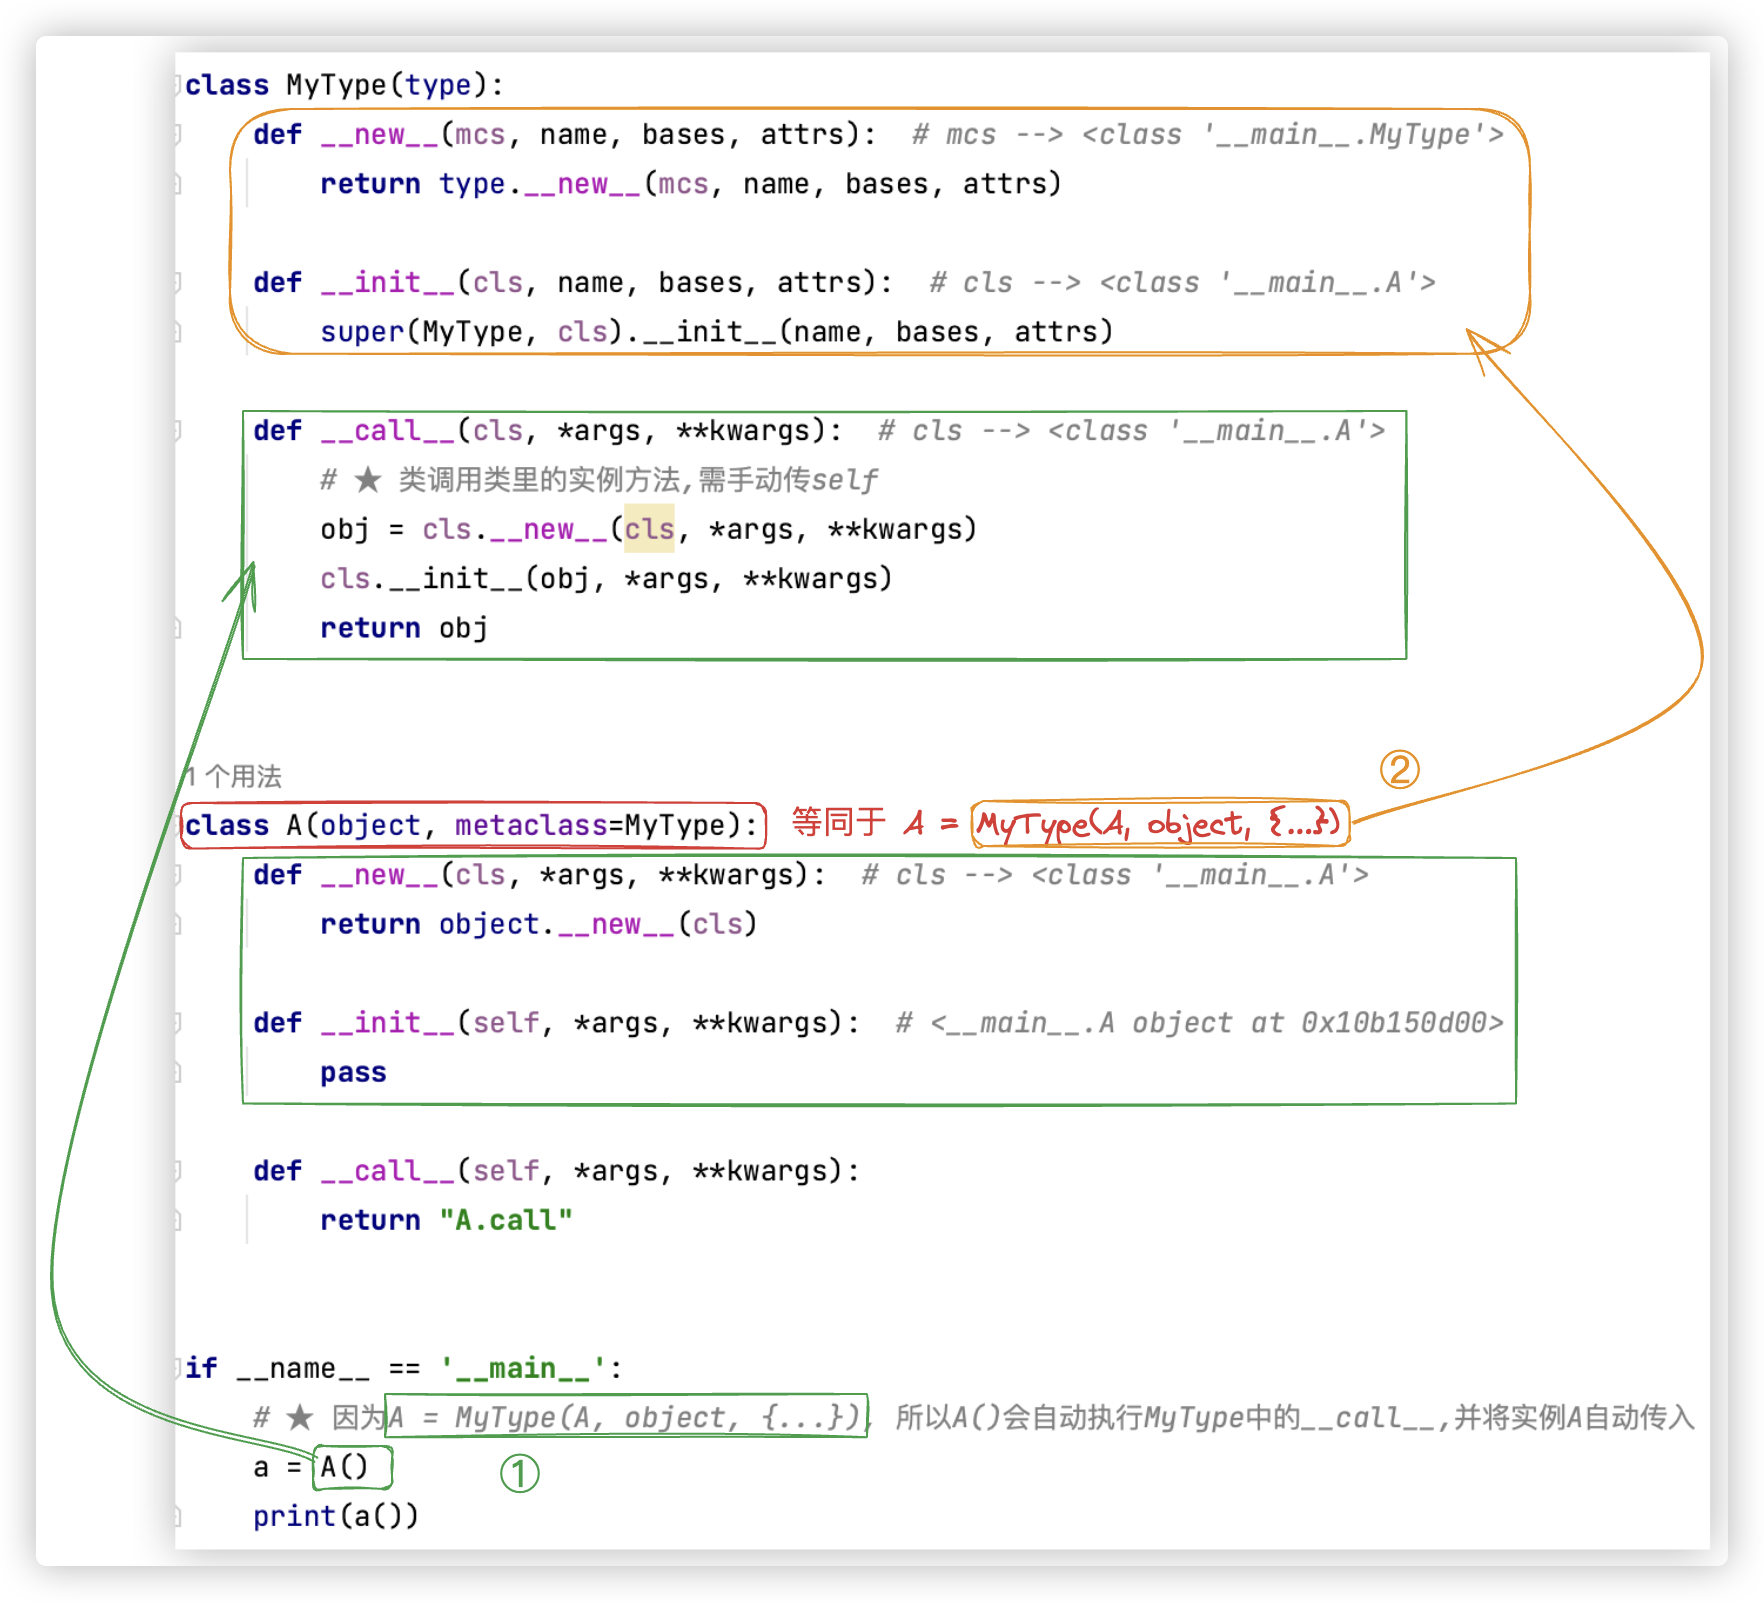This screenshot has width=1764, height=1602.
Task: Collapse the class MyType fold marker
Action: tap(178, 85)
